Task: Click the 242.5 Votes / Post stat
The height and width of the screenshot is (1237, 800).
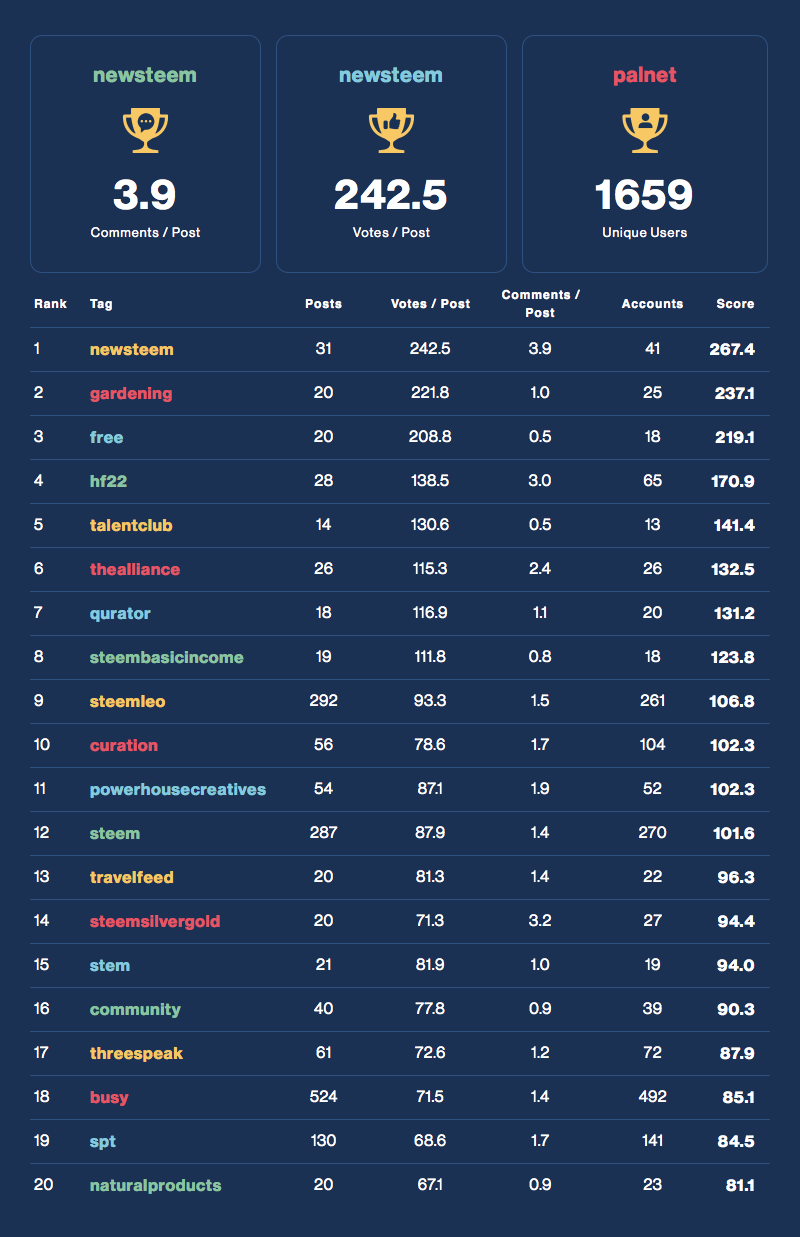Action: point(391,194)
